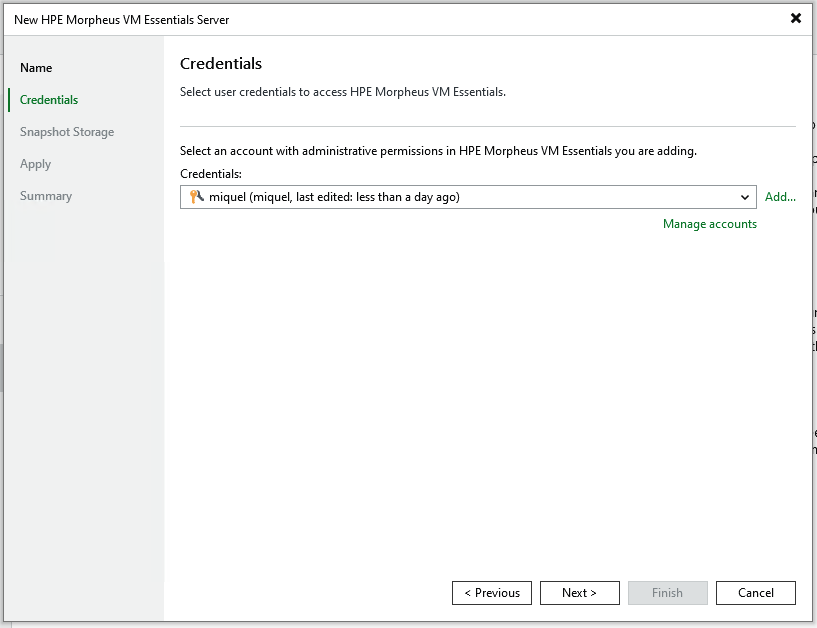The image size is (817, 628).
Task: Select the Credentials wizard step
Action: [x=49, y=100]
